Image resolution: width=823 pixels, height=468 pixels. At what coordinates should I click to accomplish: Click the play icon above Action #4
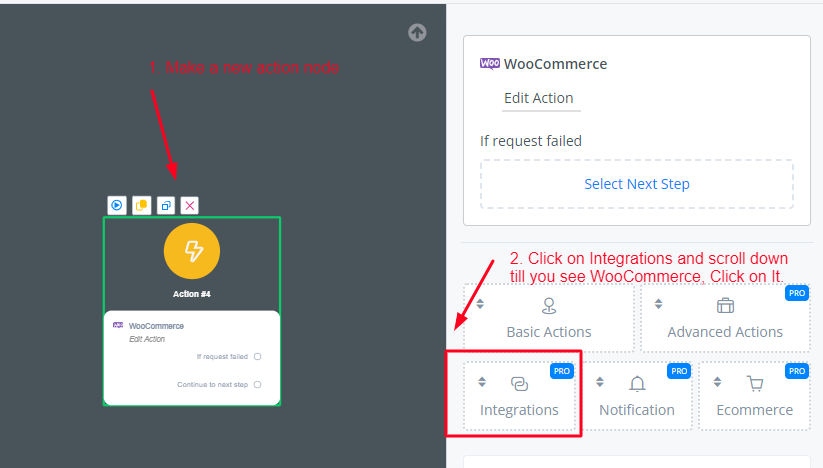coord(117,205)
